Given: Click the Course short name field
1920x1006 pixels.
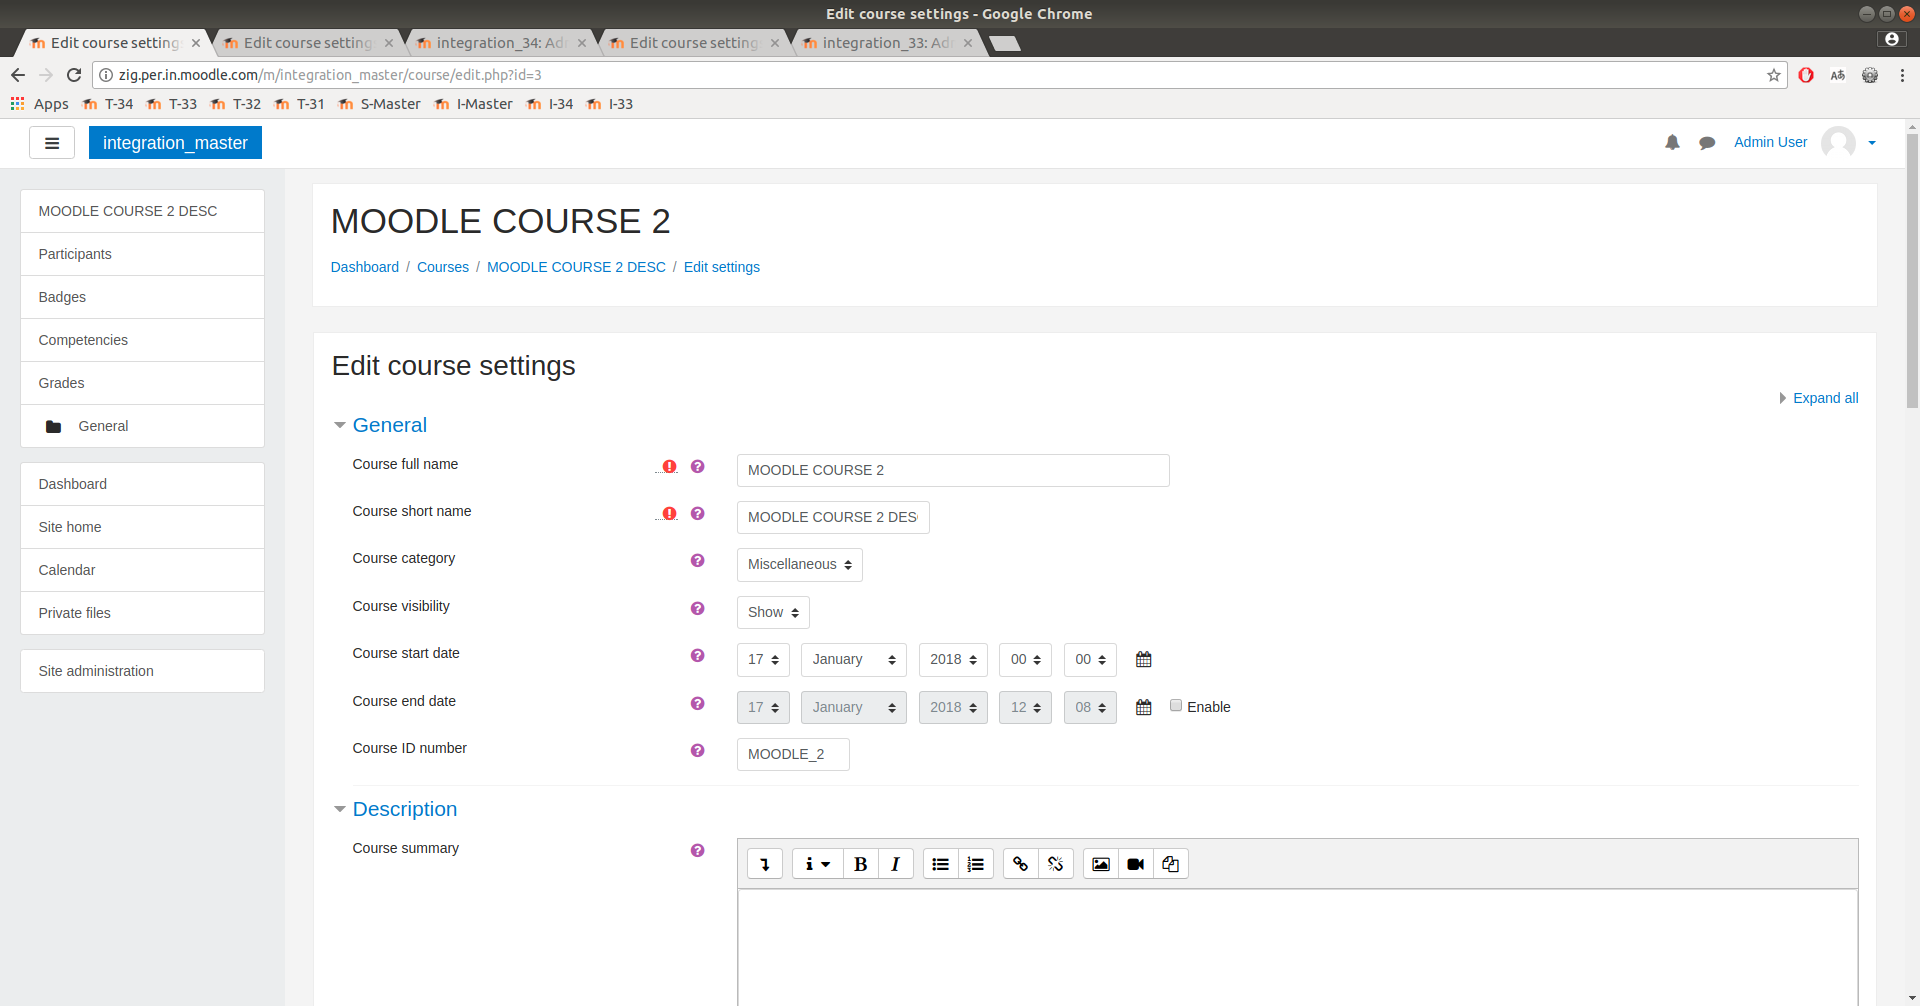Looking at the screenshot, I should click(x=833, y=518).
